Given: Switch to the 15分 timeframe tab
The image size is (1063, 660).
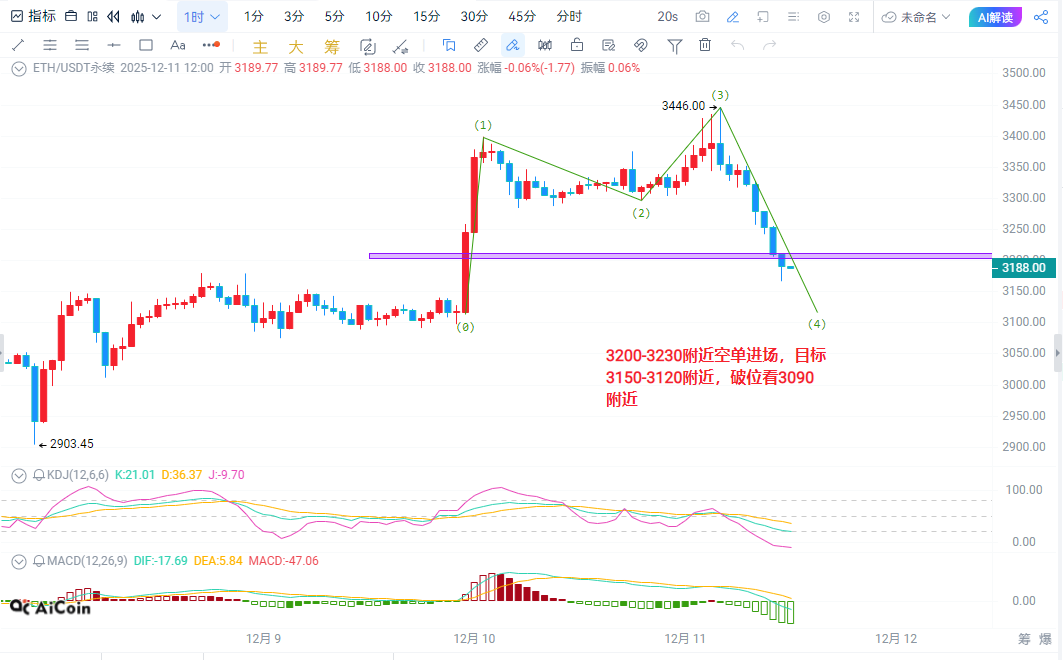Looking at the screenshot, I should [426, 17].
